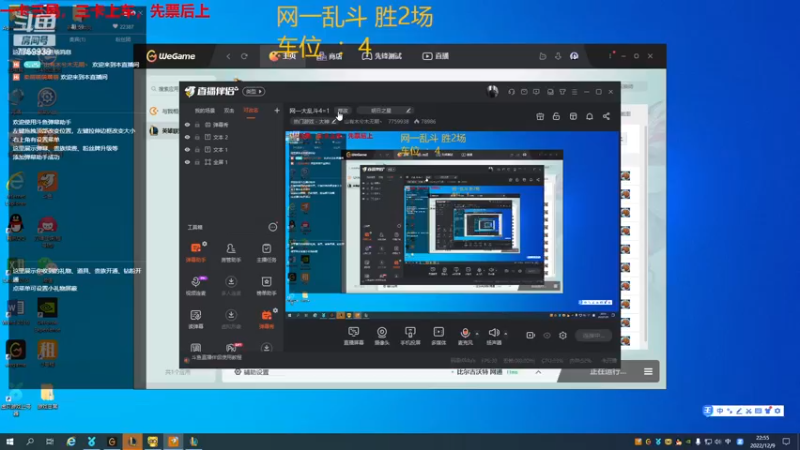Click the small button after stream title
This screenshot has height=450, width=800.
343,110
